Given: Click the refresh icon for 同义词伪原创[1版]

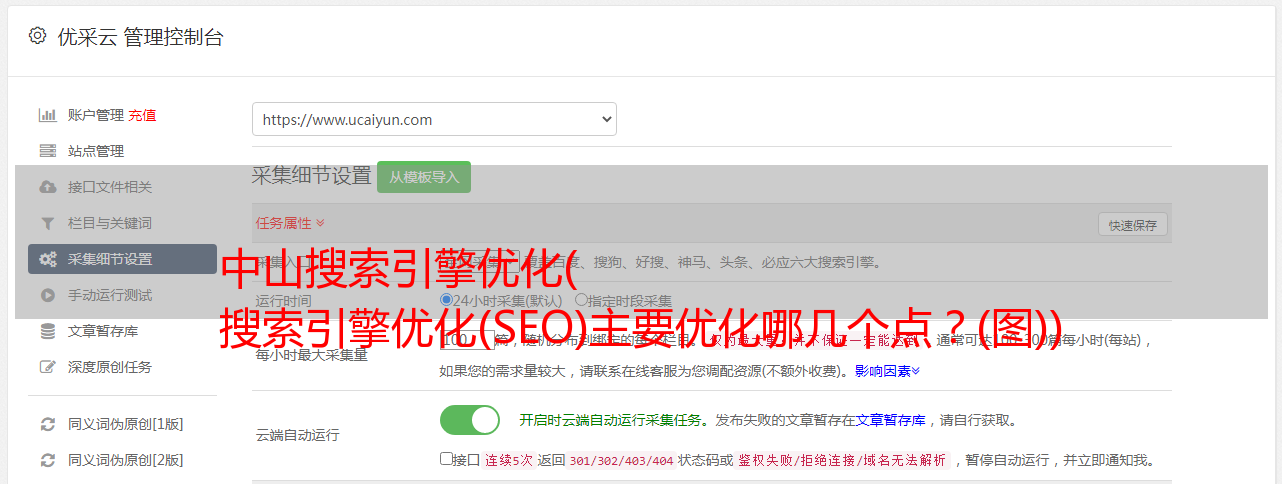Looking at the screenshot, I should pyautogui.click(x=47, y=424).
